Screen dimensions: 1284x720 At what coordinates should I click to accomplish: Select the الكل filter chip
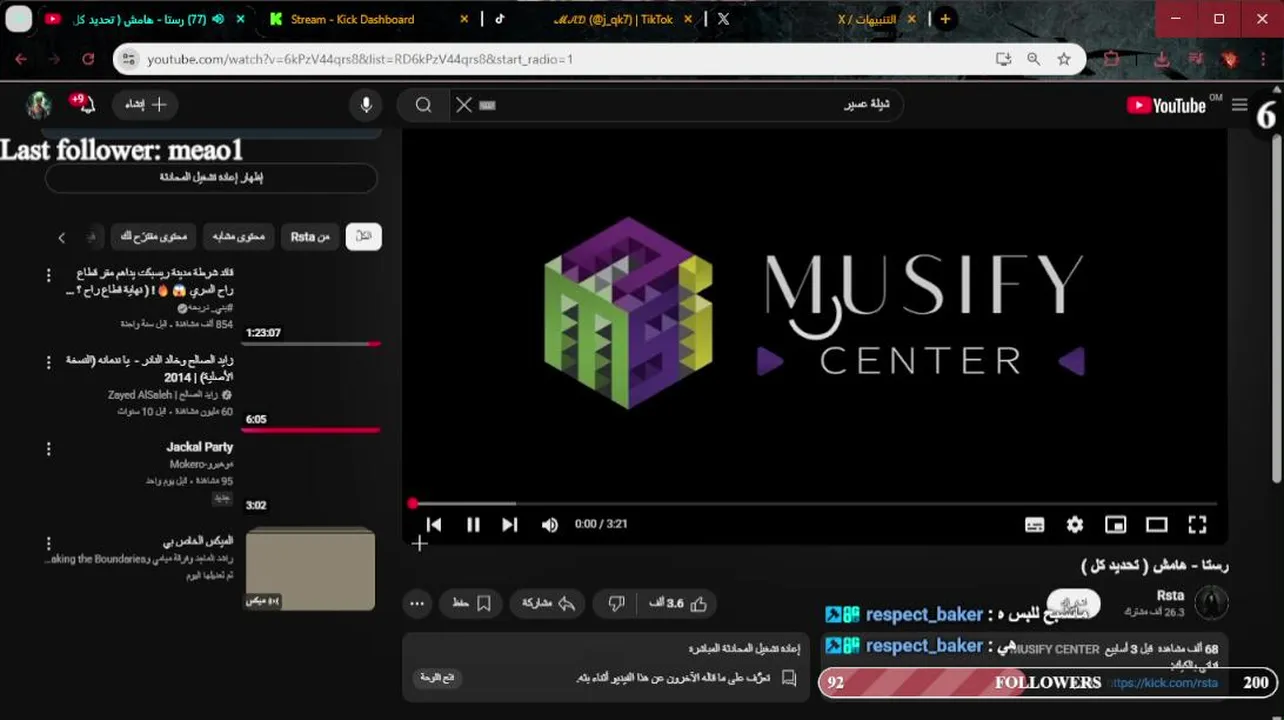[364, 237]
